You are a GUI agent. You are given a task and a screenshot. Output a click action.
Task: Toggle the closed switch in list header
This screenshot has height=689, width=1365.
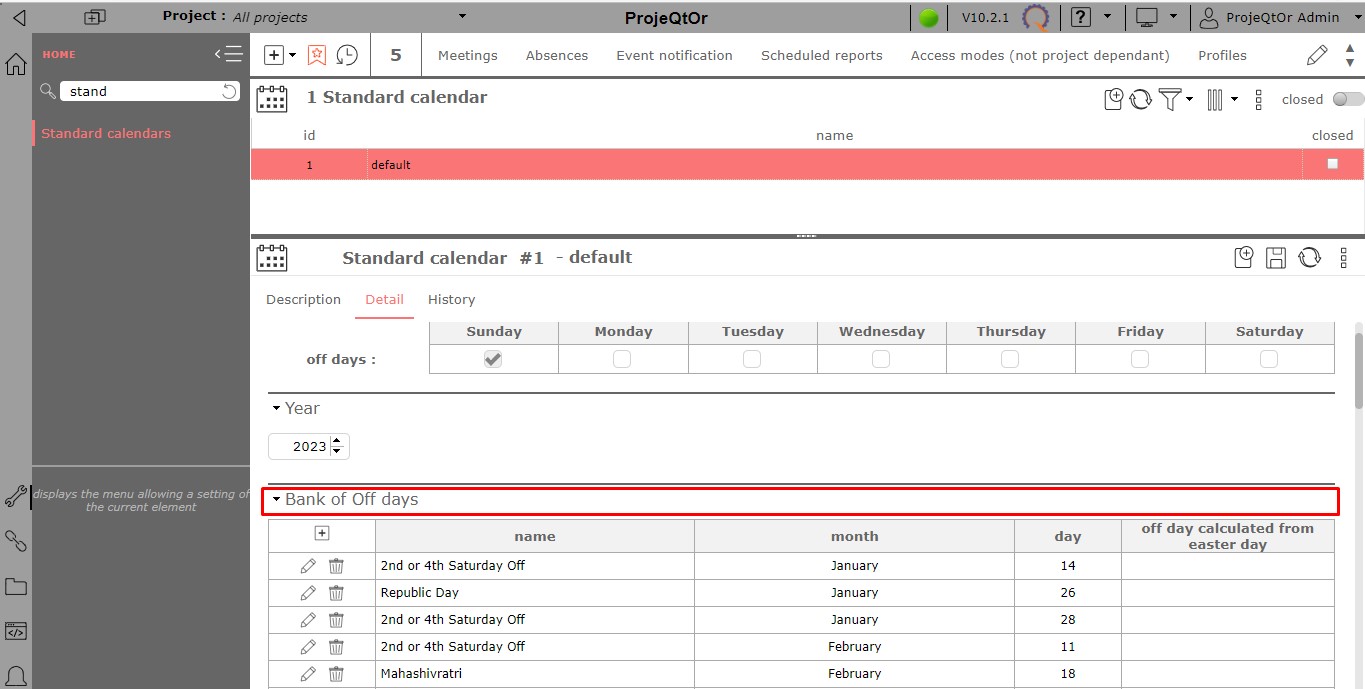[x=1347, y=99]
